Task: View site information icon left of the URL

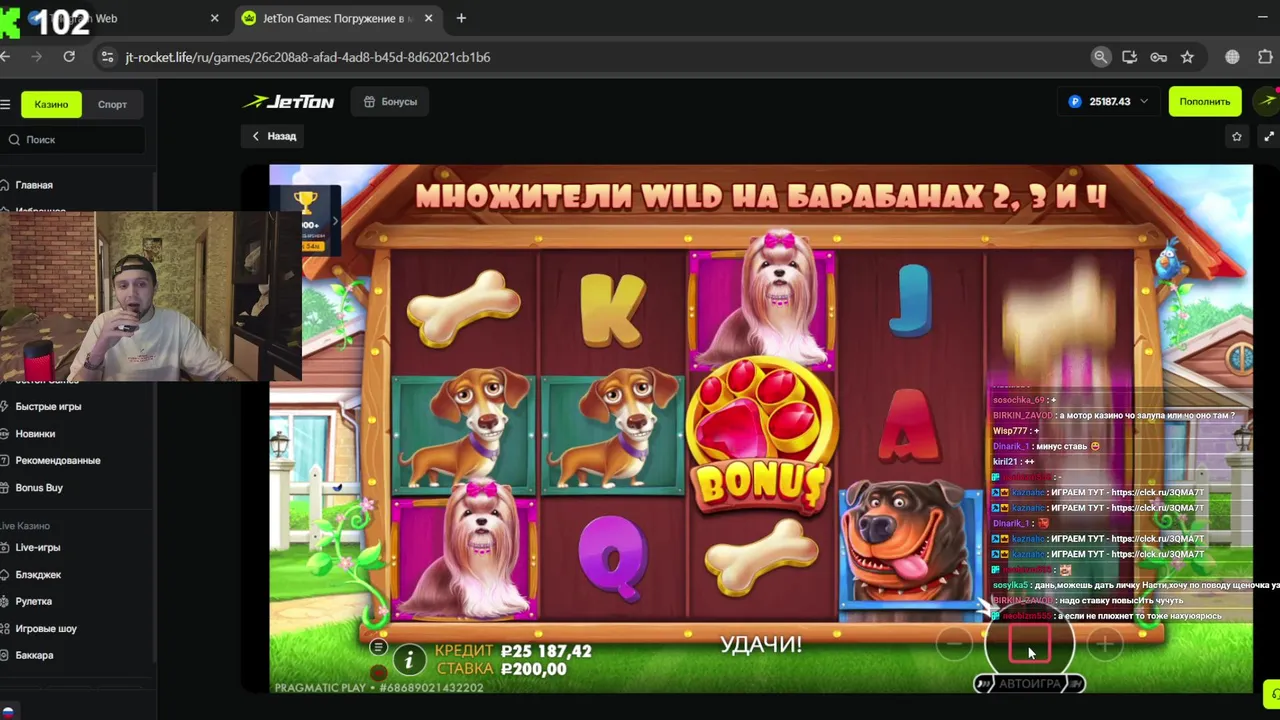Action: (107, 57)
